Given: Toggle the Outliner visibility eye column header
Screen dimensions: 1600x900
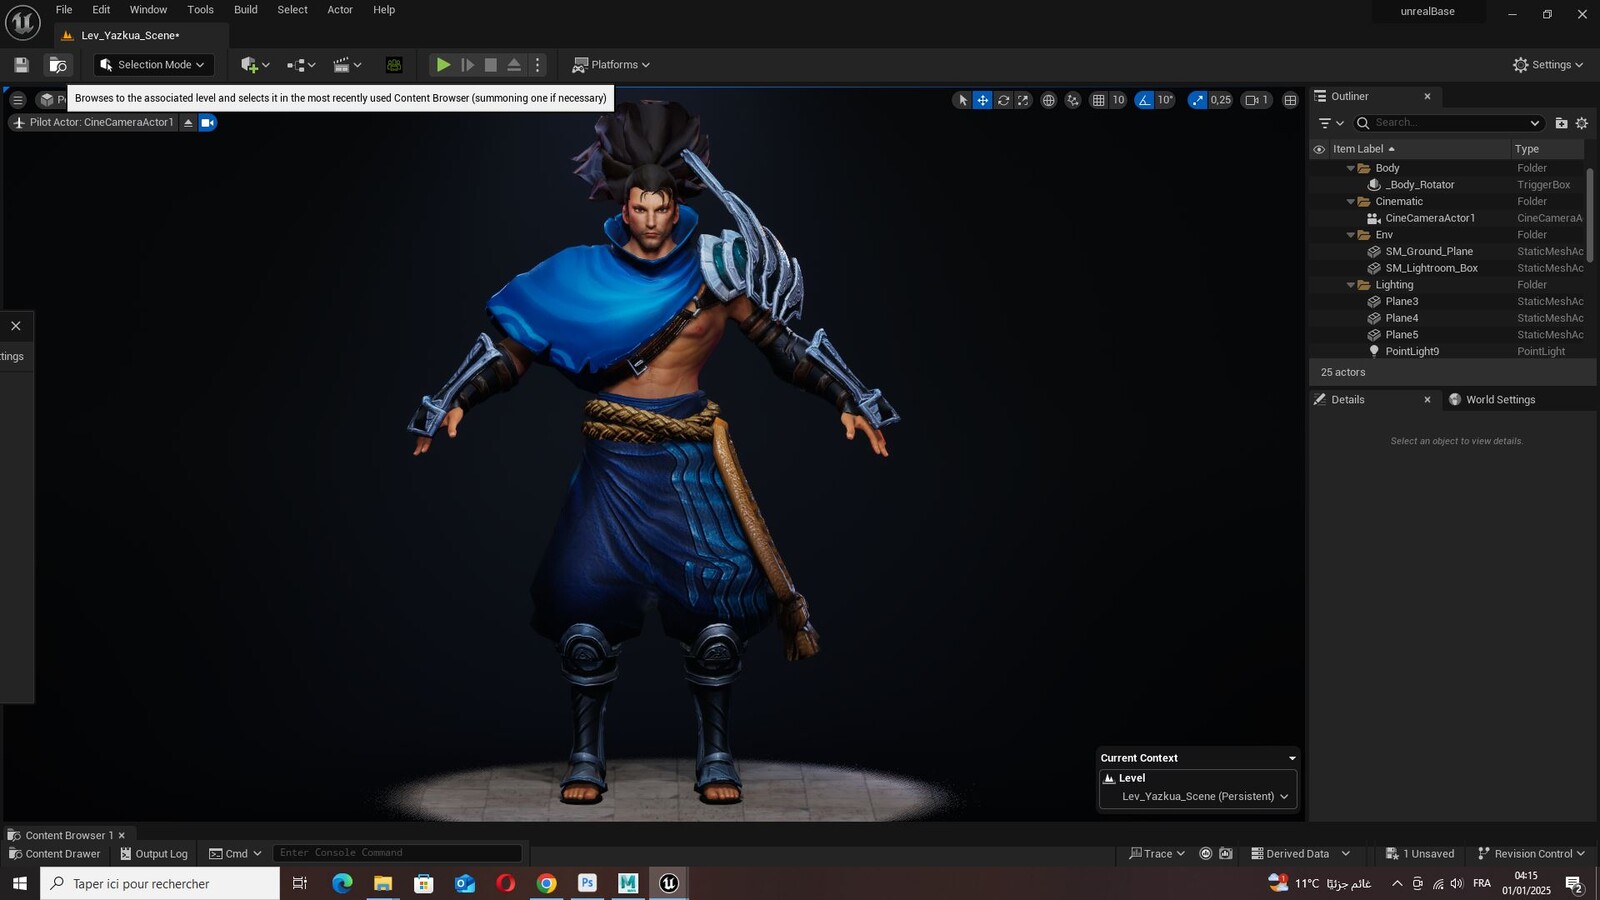Looking at the screenshot, I should [x=1319, y=149].
